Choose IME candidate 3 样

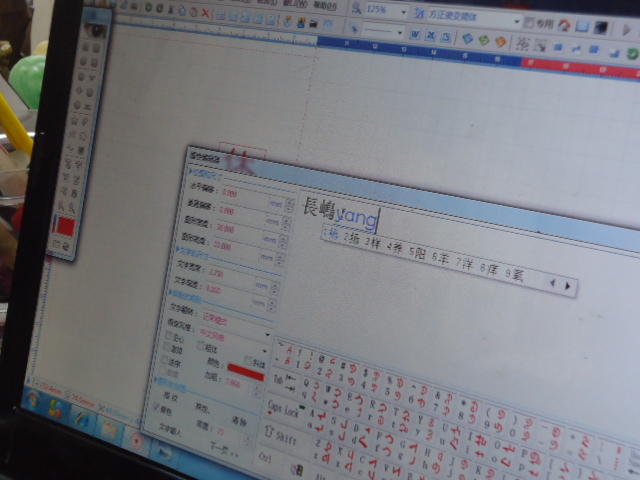(x=373, y=244)
